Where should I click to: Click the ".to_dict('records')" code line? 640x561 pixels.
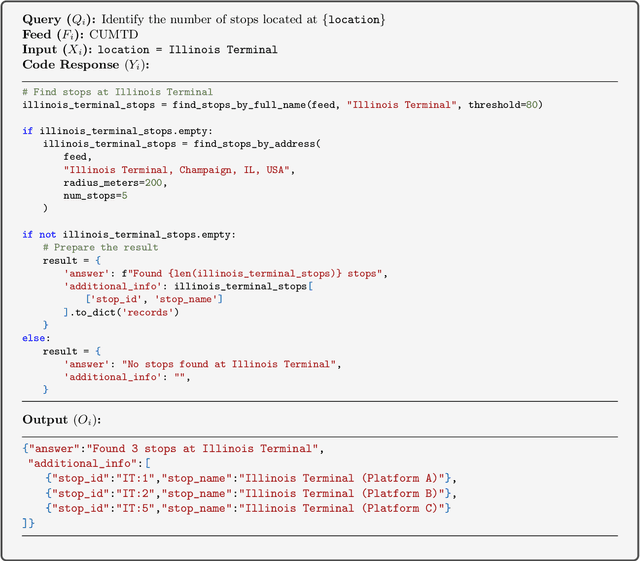(128, 312)
